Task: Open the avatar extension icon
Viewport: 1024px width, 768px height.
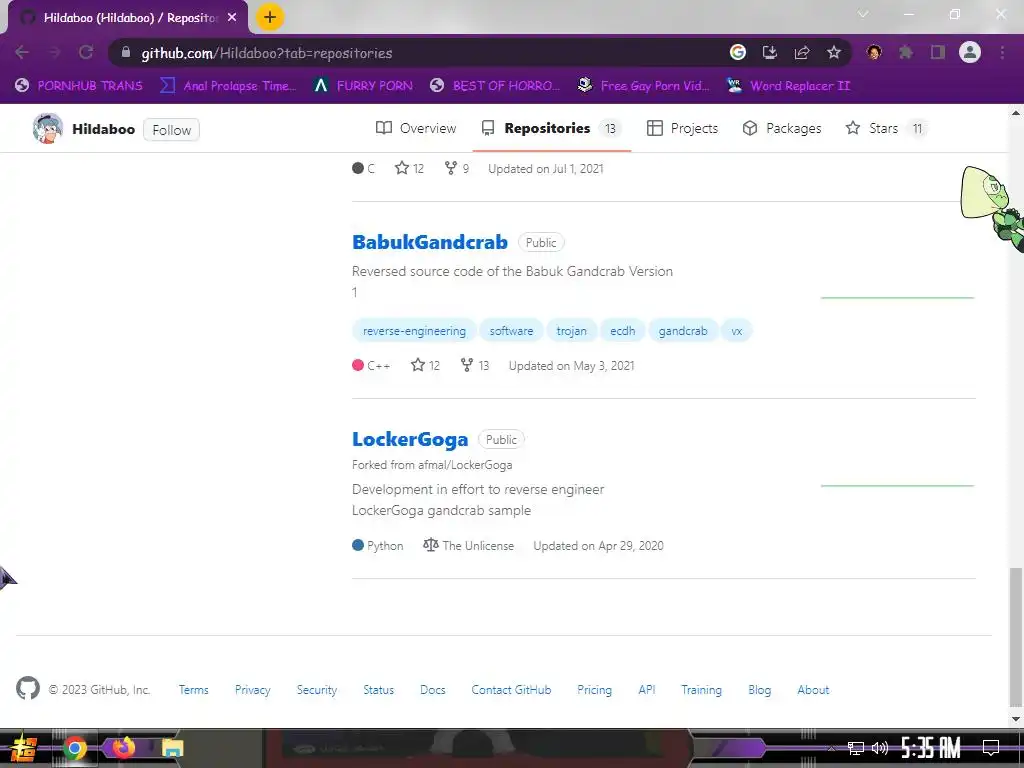Action: click(x=874, y=52)
